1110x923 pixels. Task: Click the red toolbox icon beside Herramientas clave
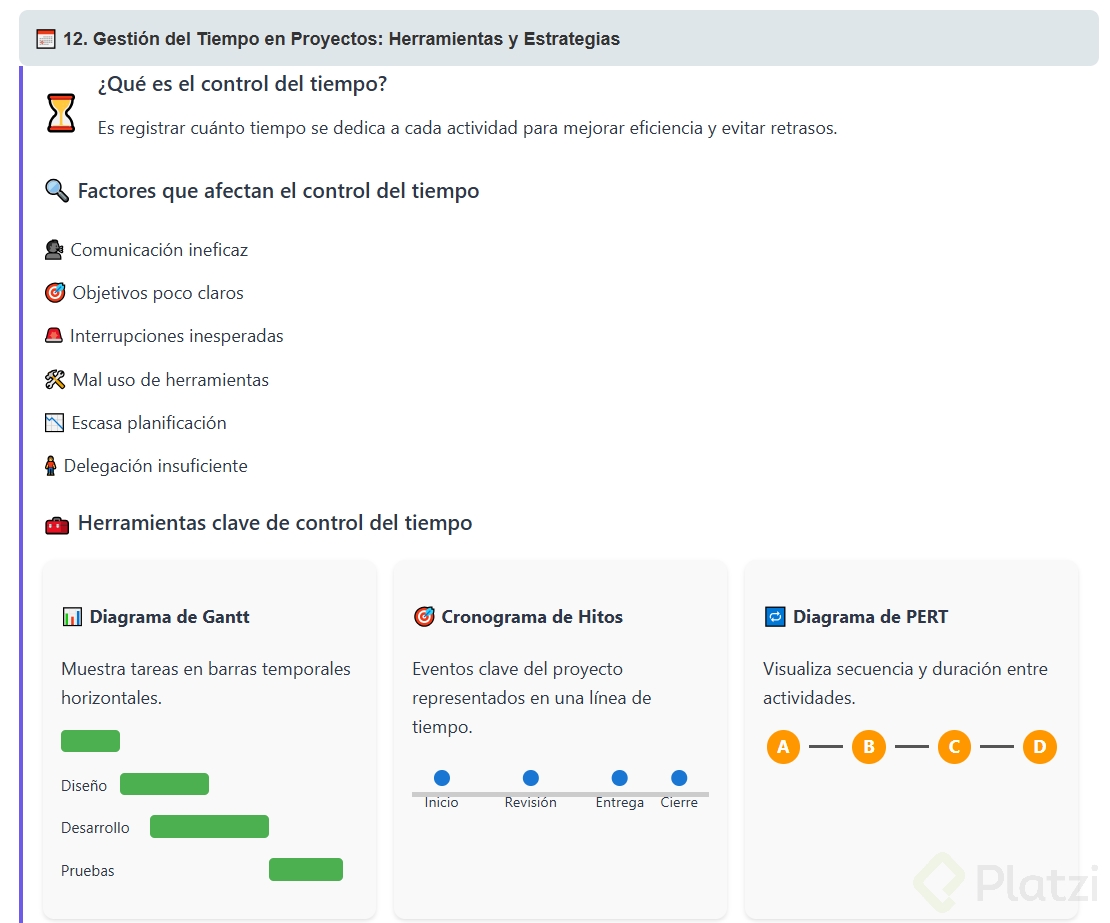click(x=57, y=523)
